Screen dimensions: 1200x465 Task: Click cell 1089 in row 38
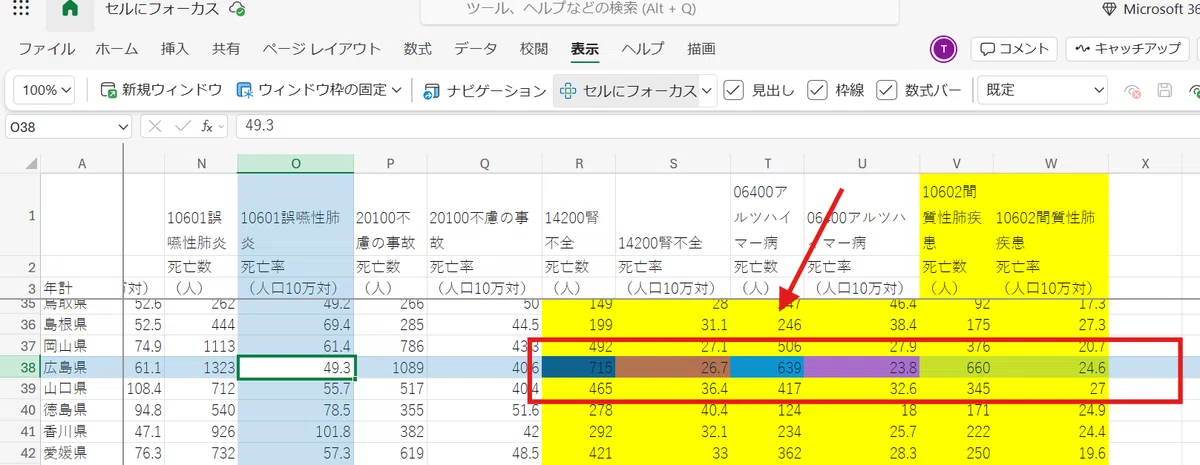pyautogui.click(x=390, y=368)
